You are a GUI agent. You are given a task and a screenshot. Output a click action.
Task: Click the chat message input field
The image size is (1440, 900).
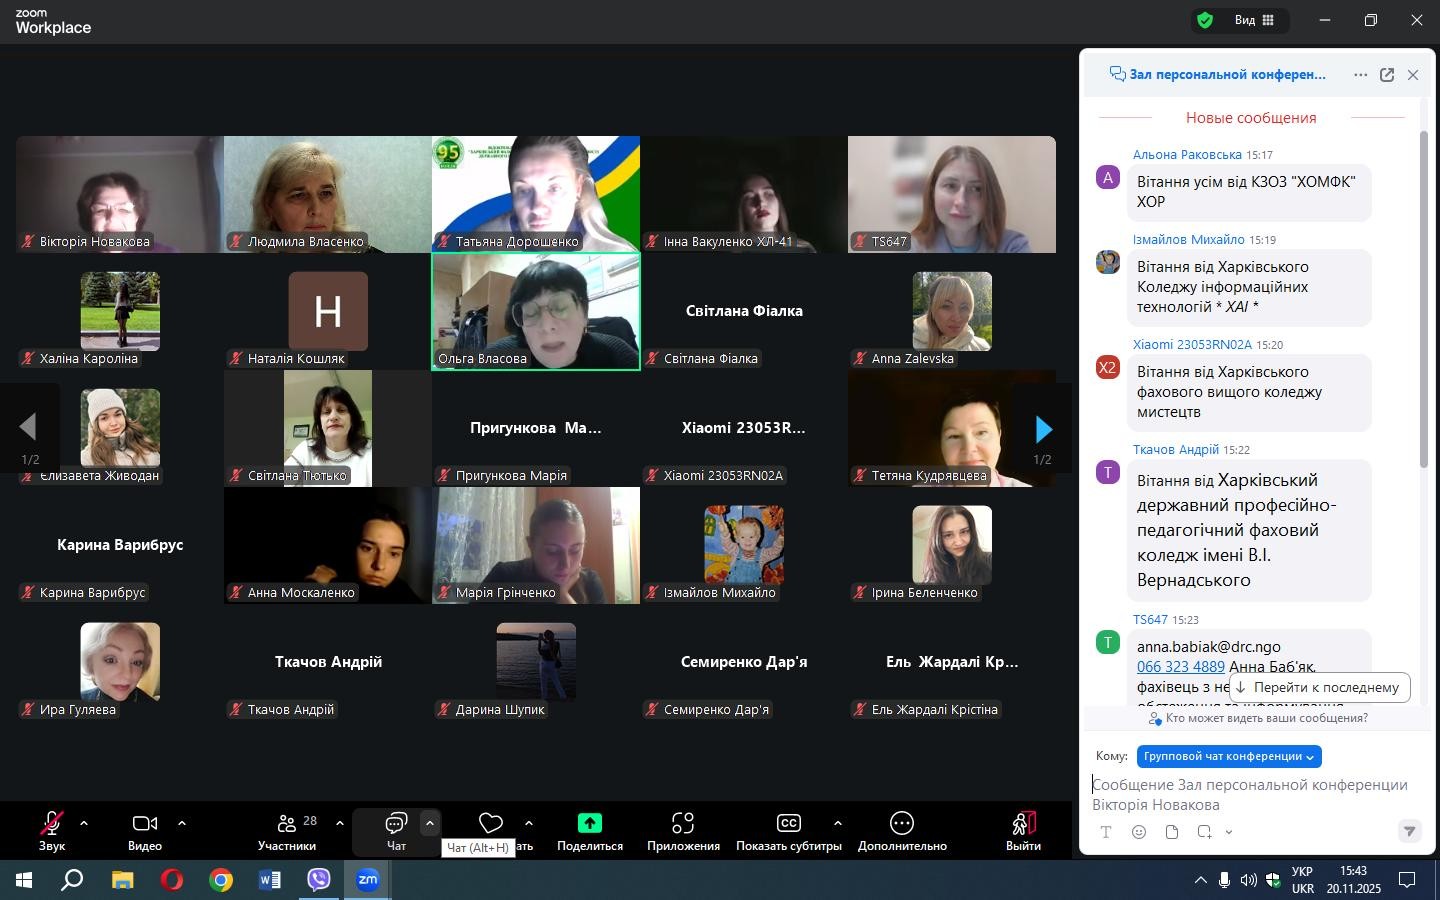pos(1250,795)
